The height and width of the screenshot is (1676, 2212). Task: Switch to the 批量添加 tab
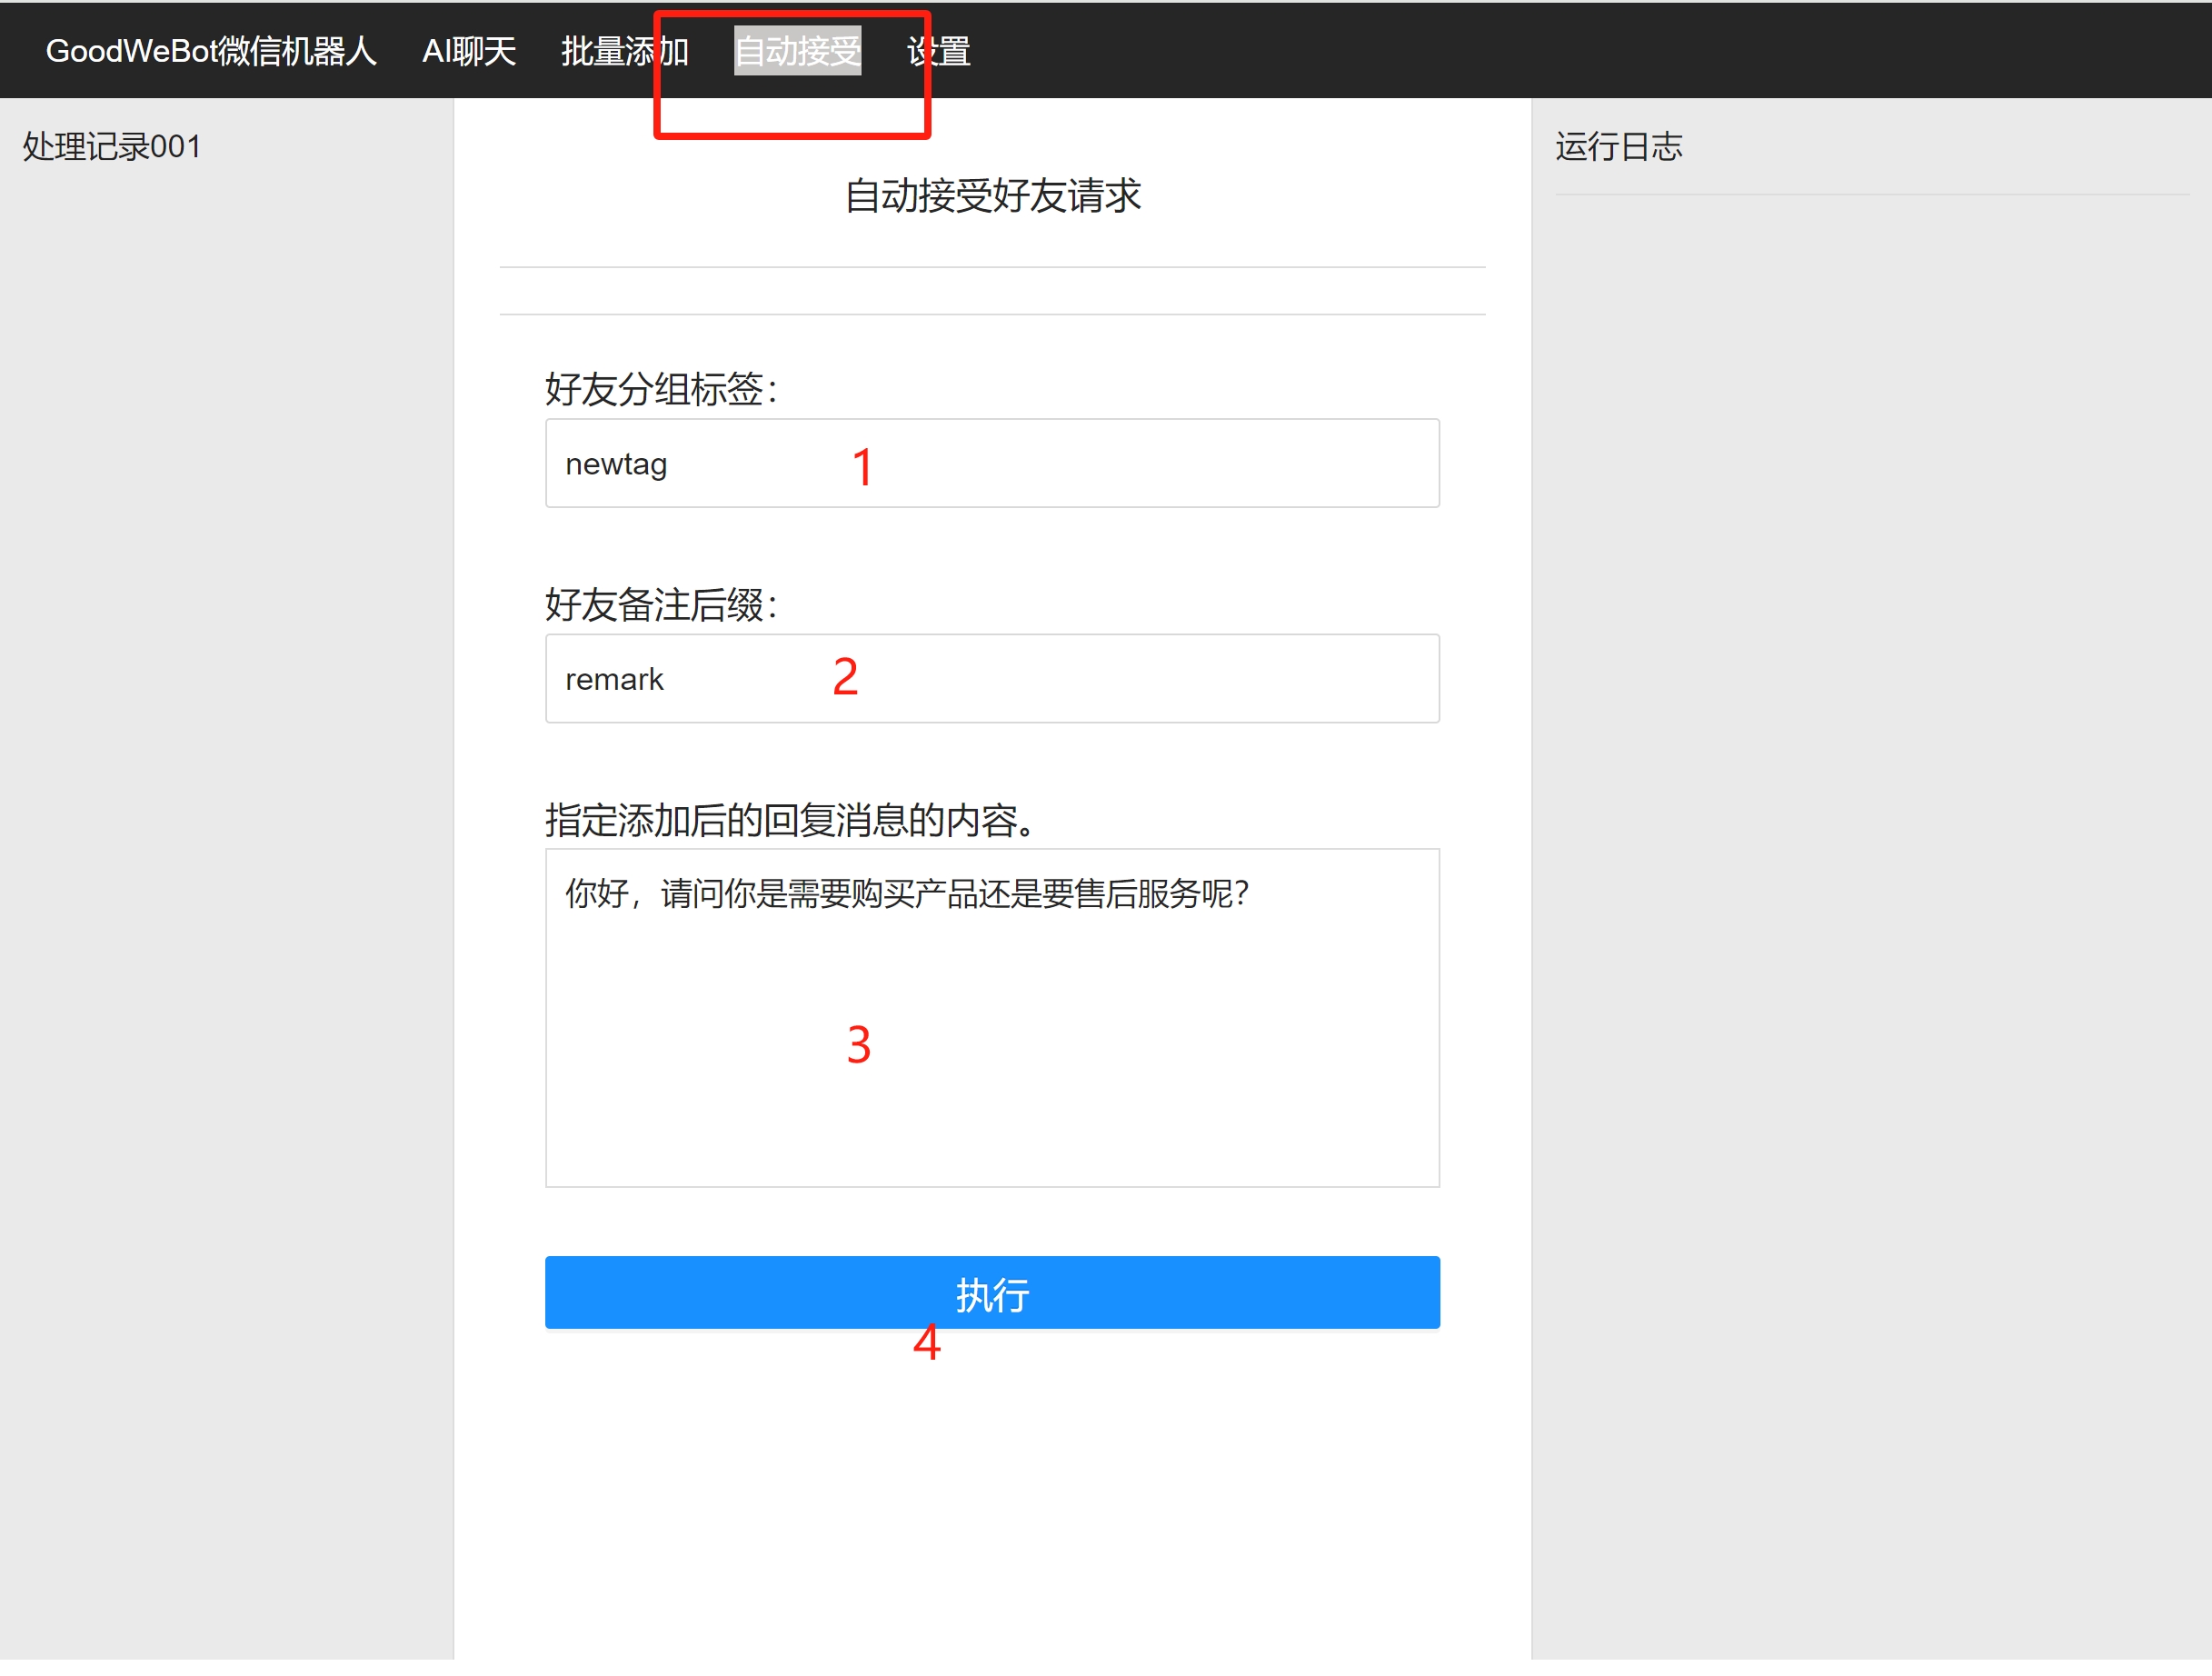point(624,51)
